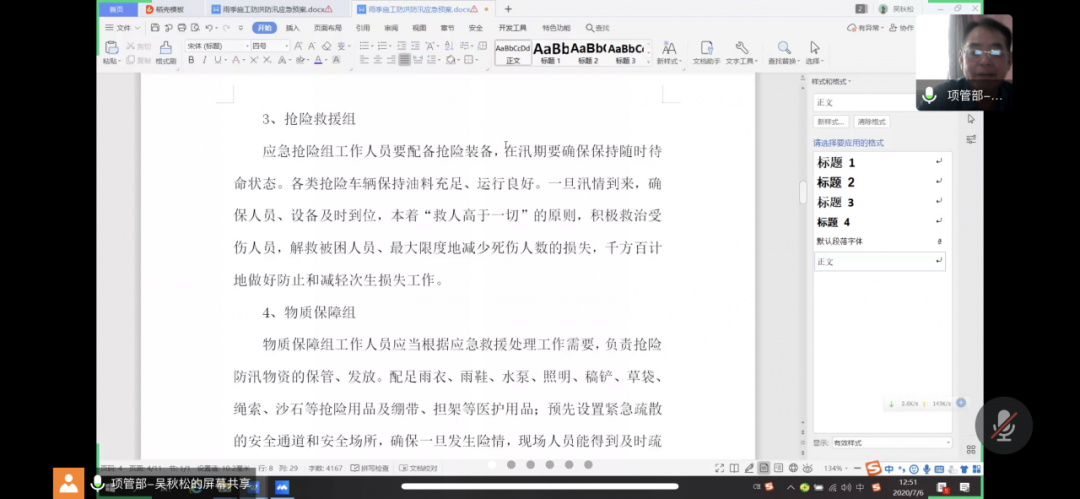Click the font color A swatch

point(319,60)
